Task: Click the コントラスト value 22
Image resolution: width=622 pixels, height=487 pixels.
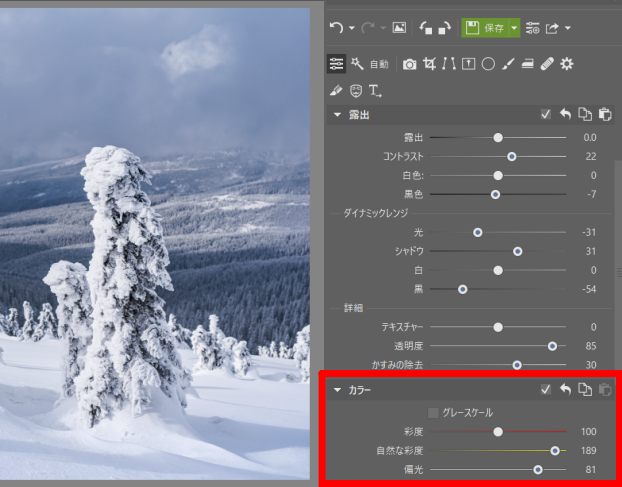Action: 591,157
